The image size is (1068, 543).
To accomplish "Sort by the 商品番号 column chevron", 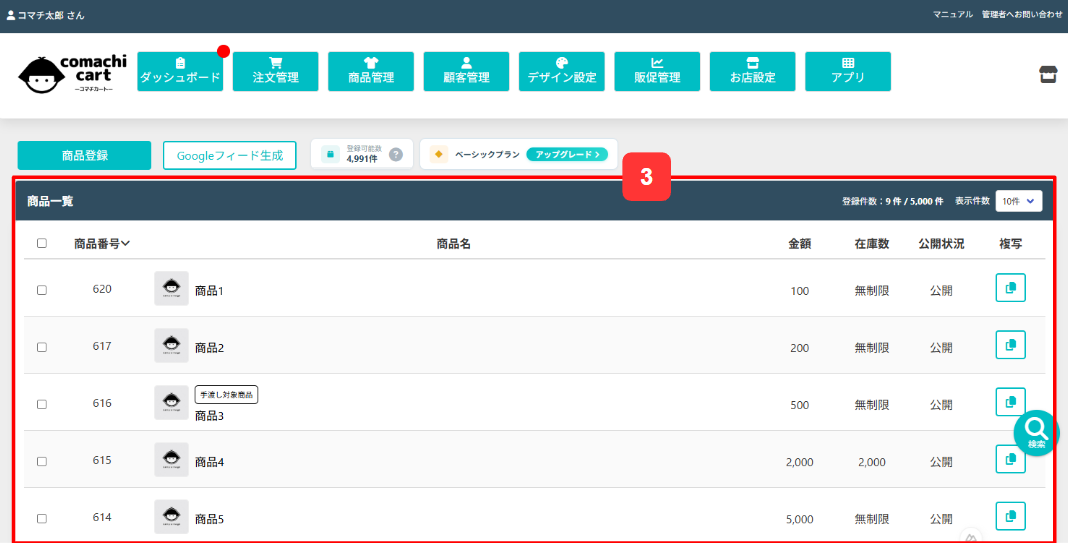I will pos(125,244).
